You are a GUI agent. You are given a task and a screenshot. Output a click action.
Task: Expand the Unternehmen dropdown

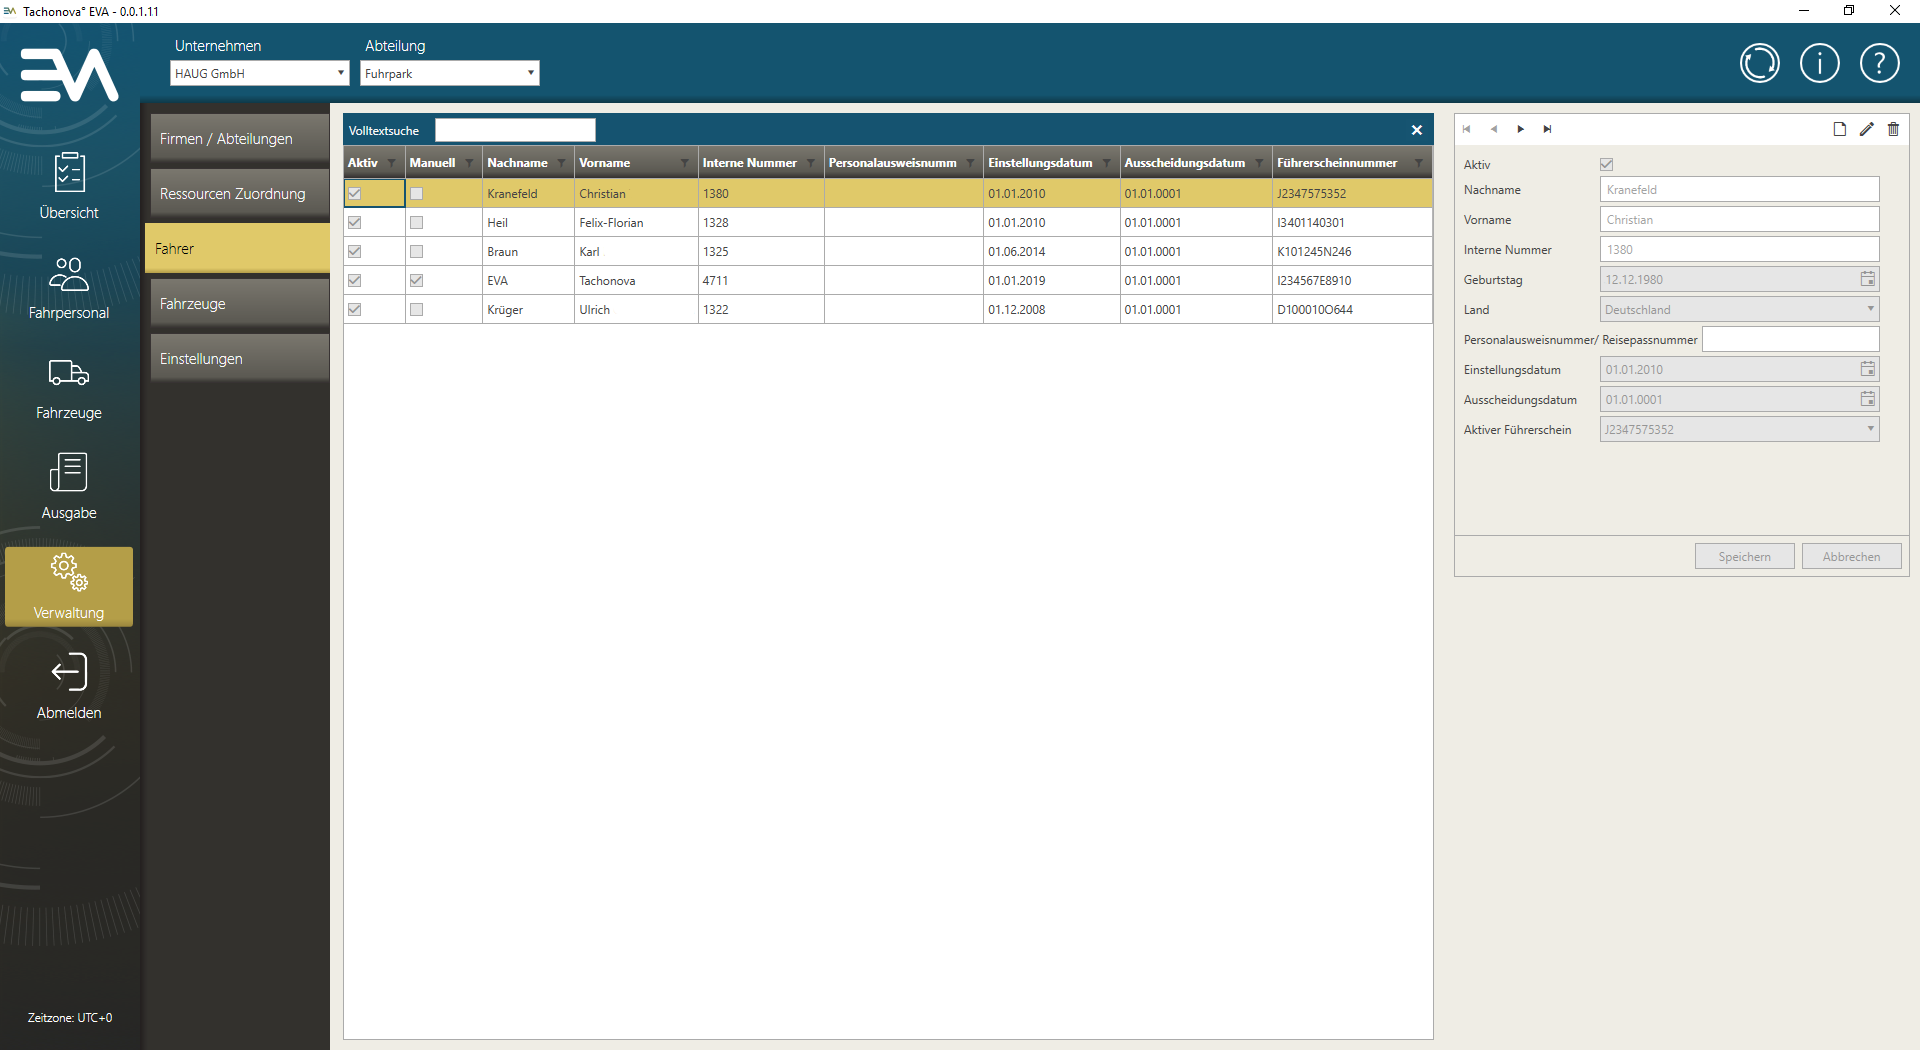341,73
